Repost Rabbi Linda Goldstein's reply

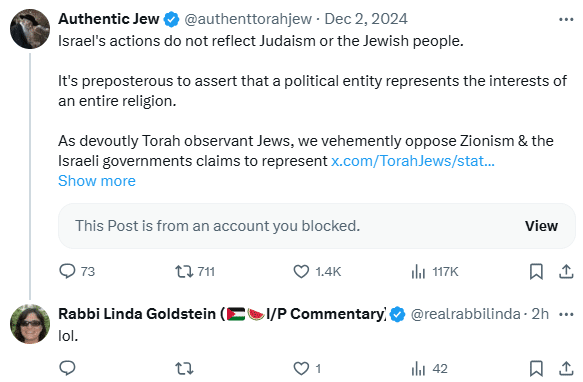tap(184, 369)
